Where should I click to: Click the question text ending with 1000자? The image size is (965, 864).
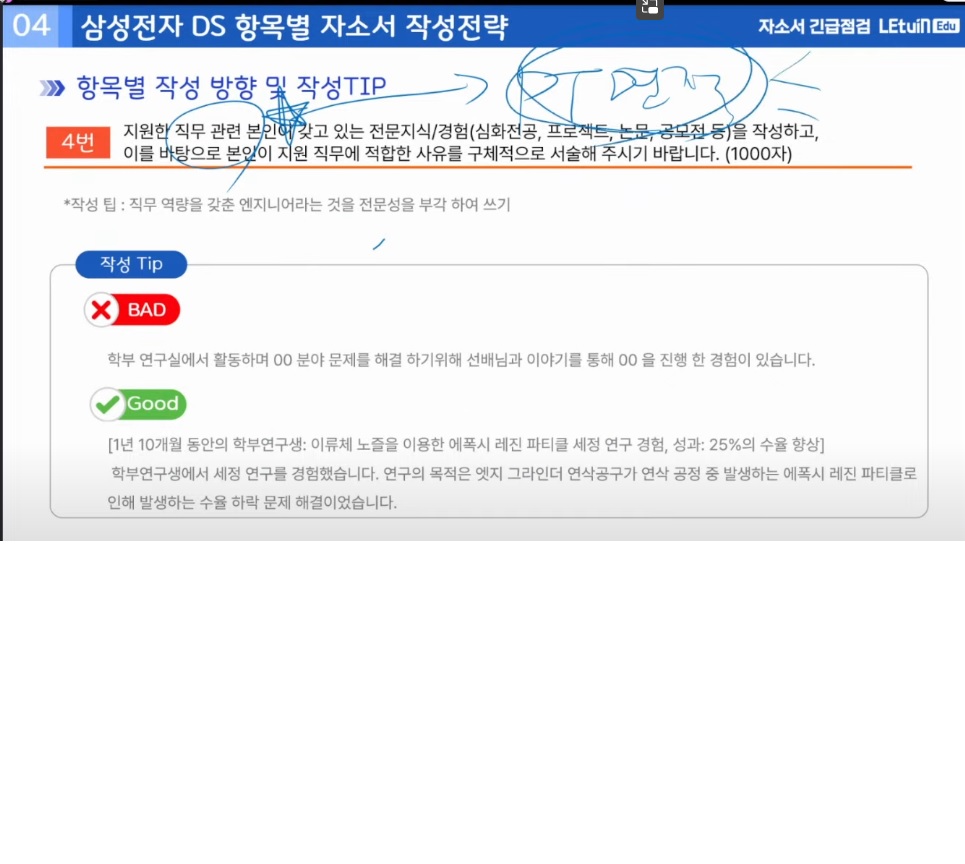pyautogui.click(x=471, y=142)
